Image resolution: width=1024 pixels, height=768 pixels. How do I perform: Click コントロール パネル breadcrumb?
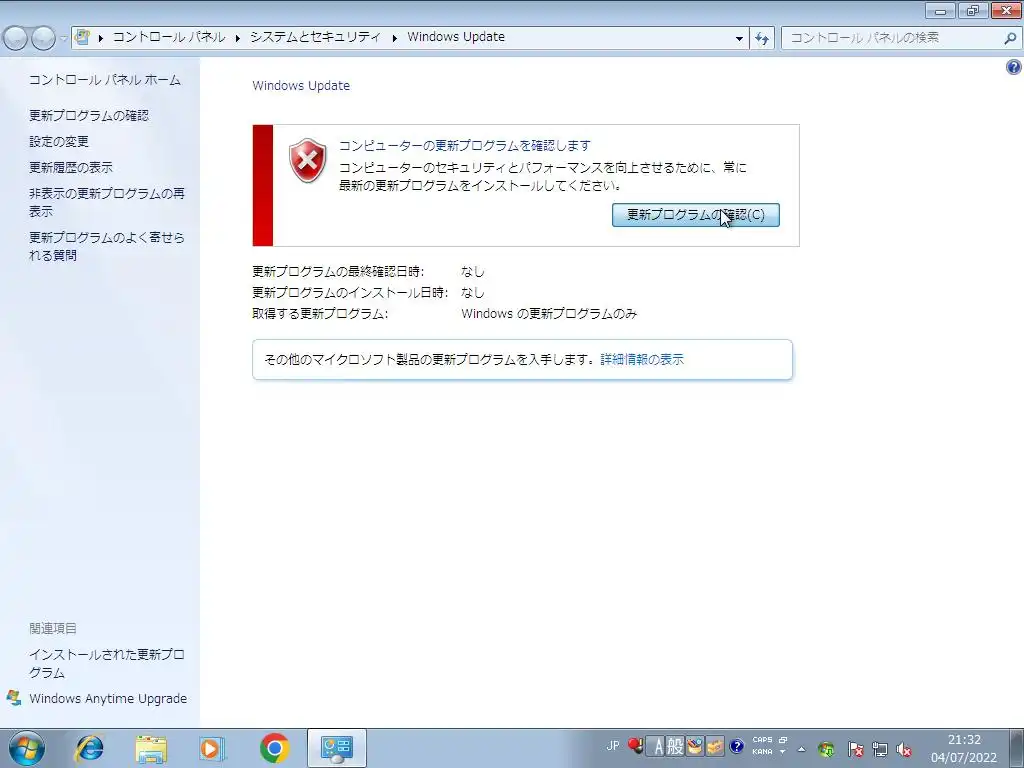169,37
